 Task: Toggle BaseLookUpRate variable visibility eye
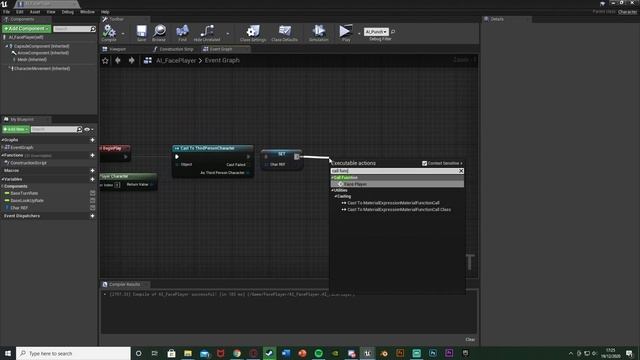93,200
